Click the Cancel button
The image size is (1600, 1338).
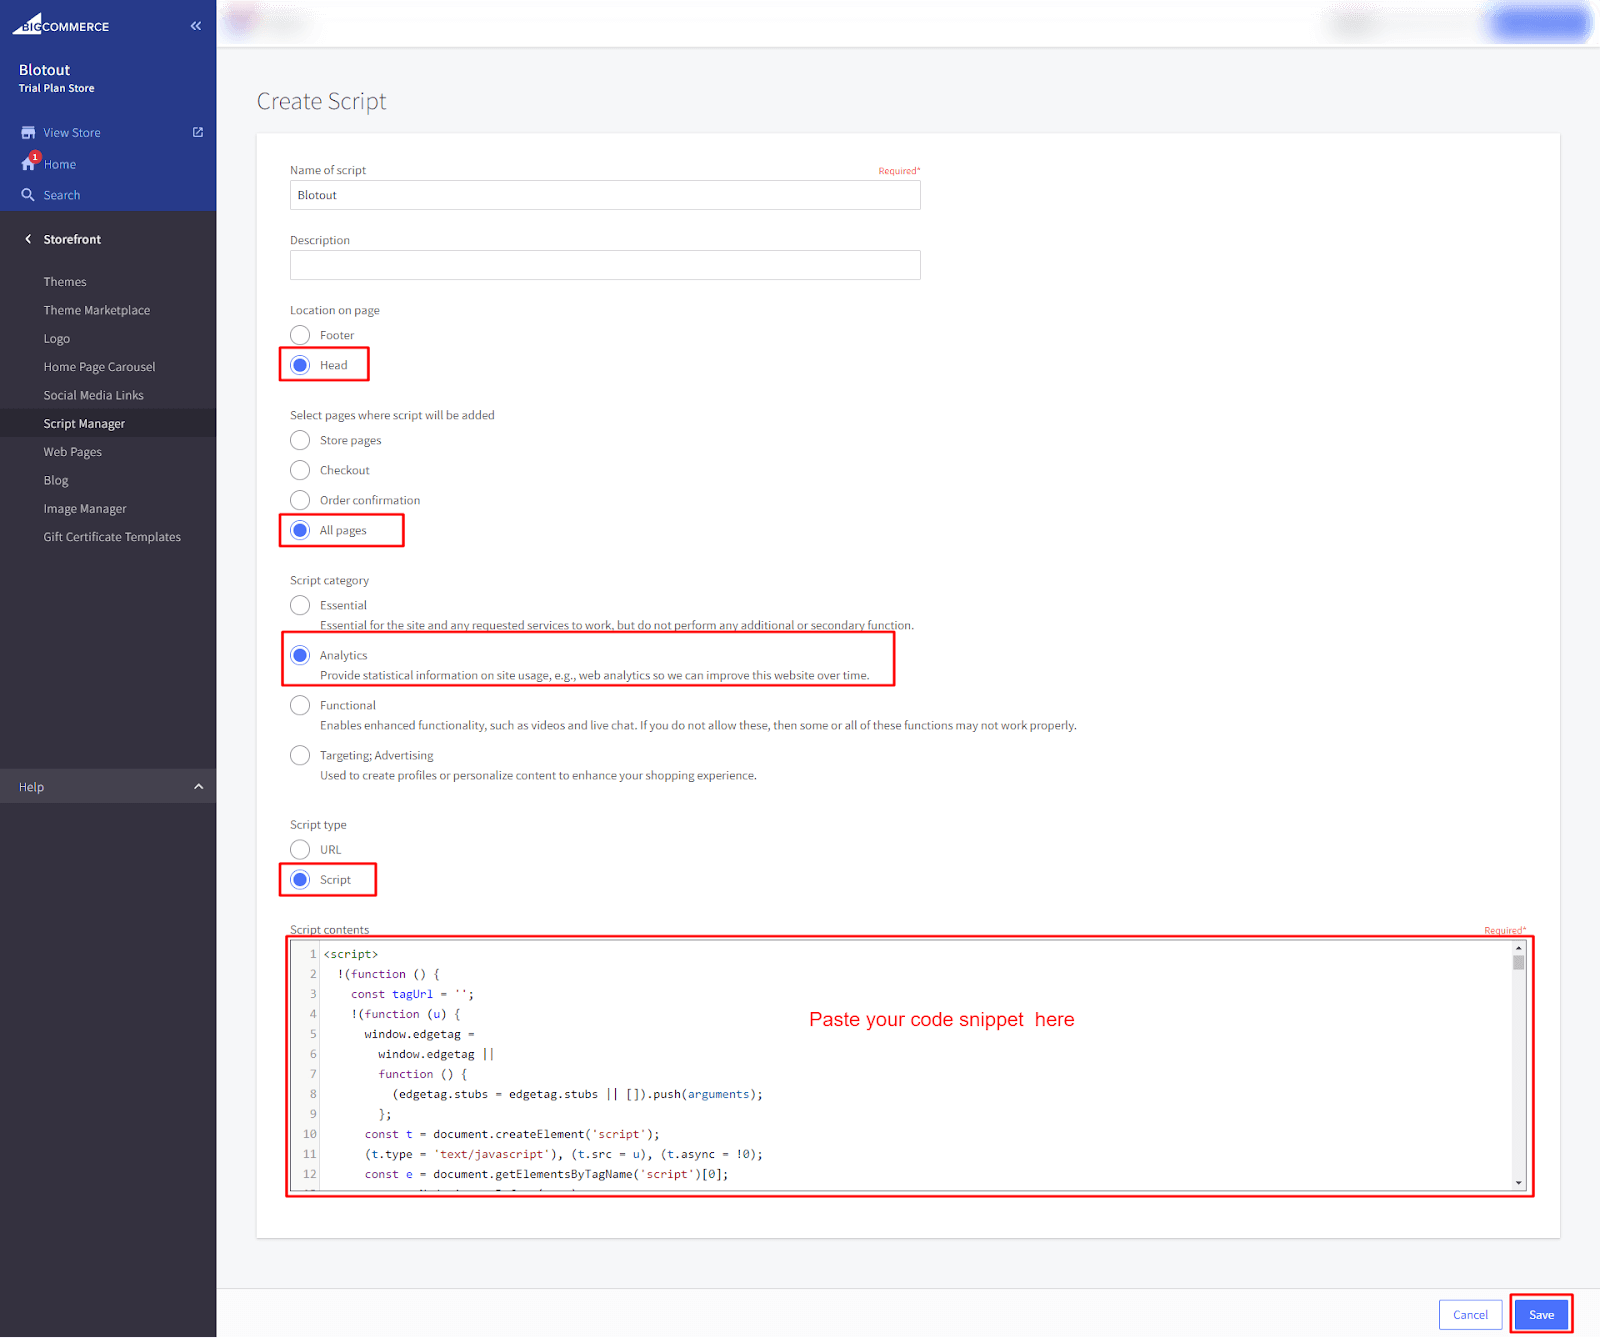(x=1470, y=1314)
